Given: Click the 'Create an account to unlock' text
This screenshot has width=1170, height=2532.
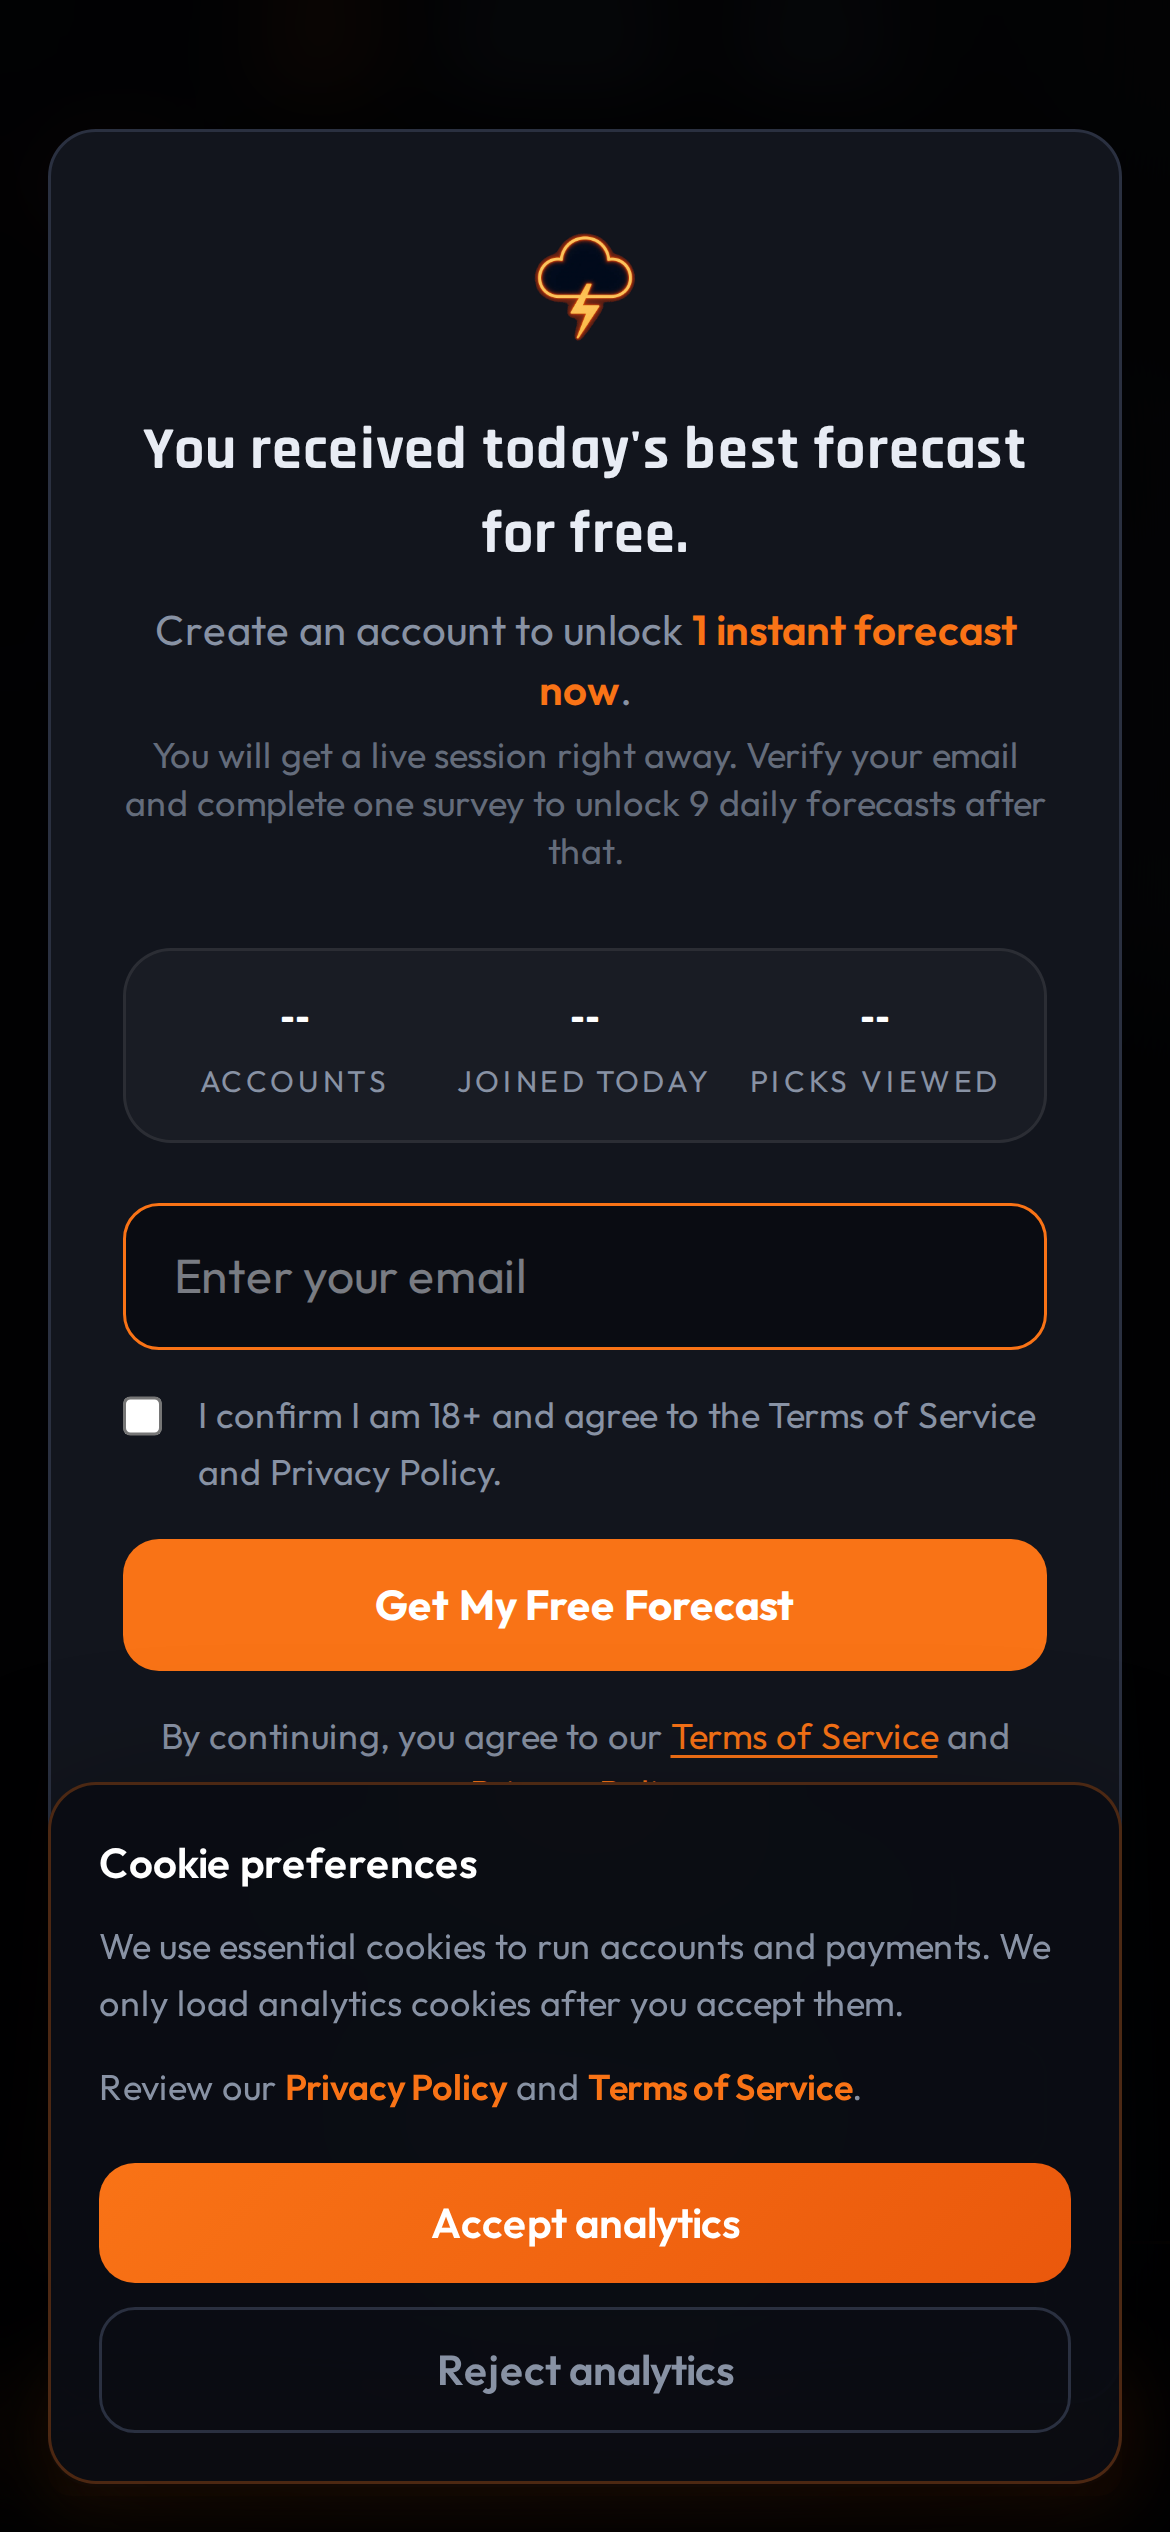Looking at the screenshot, I should [419, 632].
